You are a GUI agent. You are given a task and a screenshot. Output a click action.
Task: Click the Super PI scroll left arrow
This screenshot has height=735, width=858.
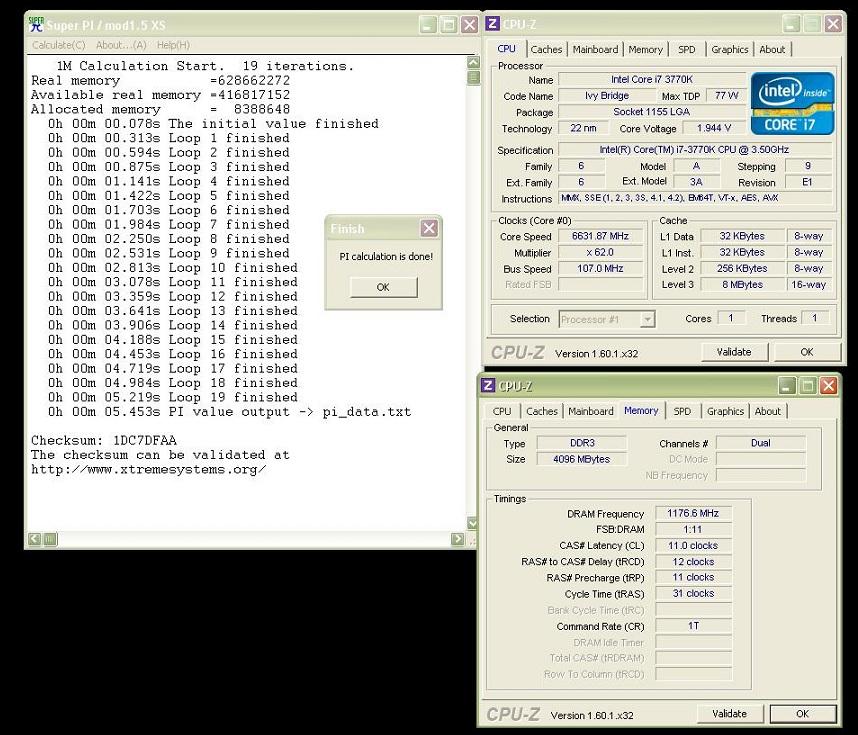(34, 539)
